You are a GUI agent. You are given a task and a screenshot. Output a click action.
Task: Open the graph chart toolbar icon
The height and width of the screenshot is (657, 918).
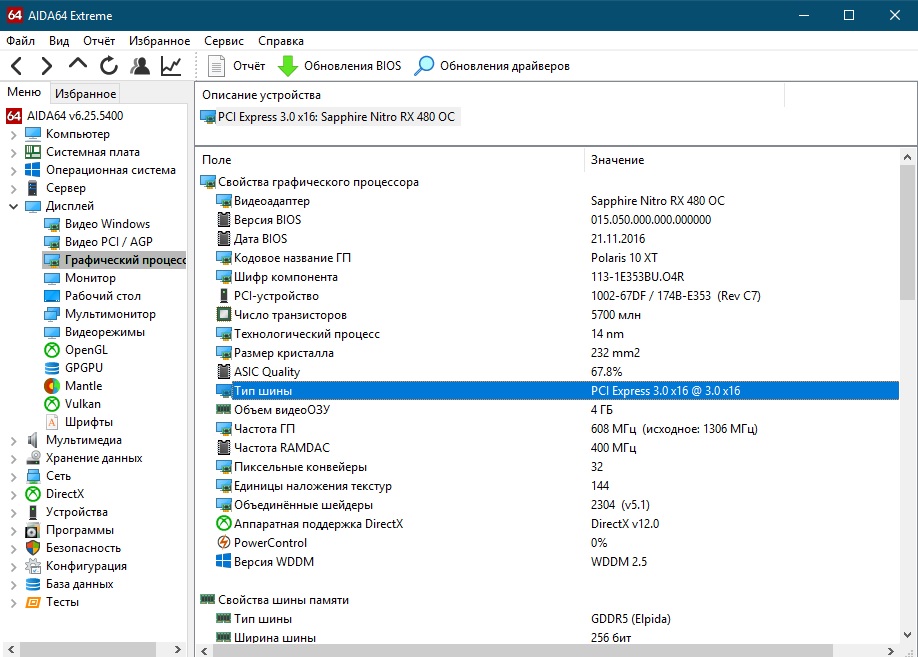click(171, 66)
